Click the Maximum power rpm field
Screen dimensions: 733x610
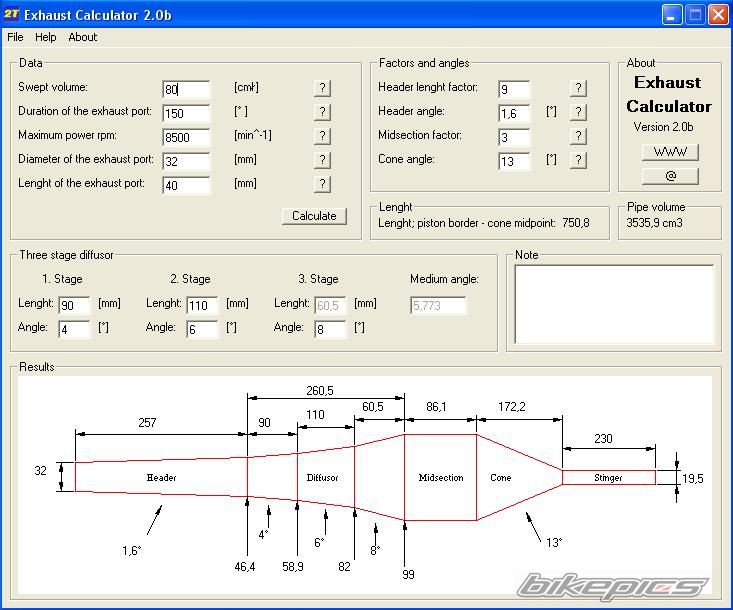pyautogui.click(x=186, y=138)
